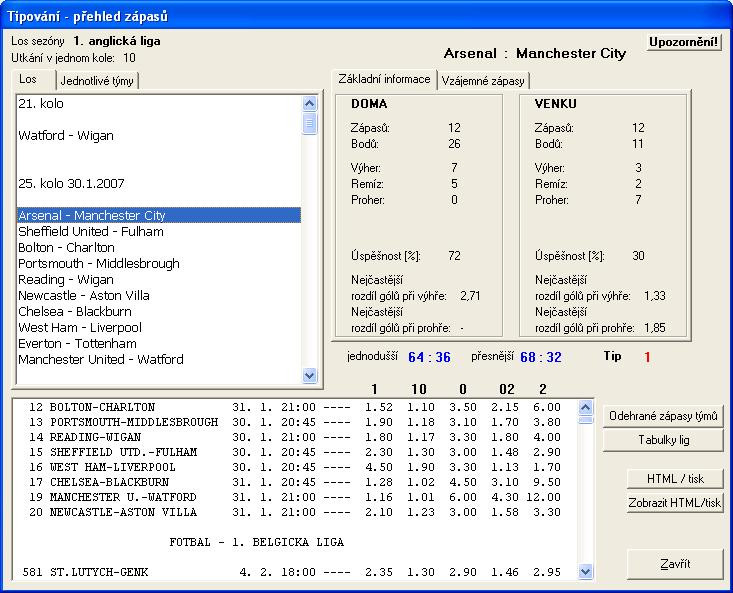Viewport: 733px width, 593px height.
Task: Click the HTML / tisk button
Action: [x=675, y=479]
